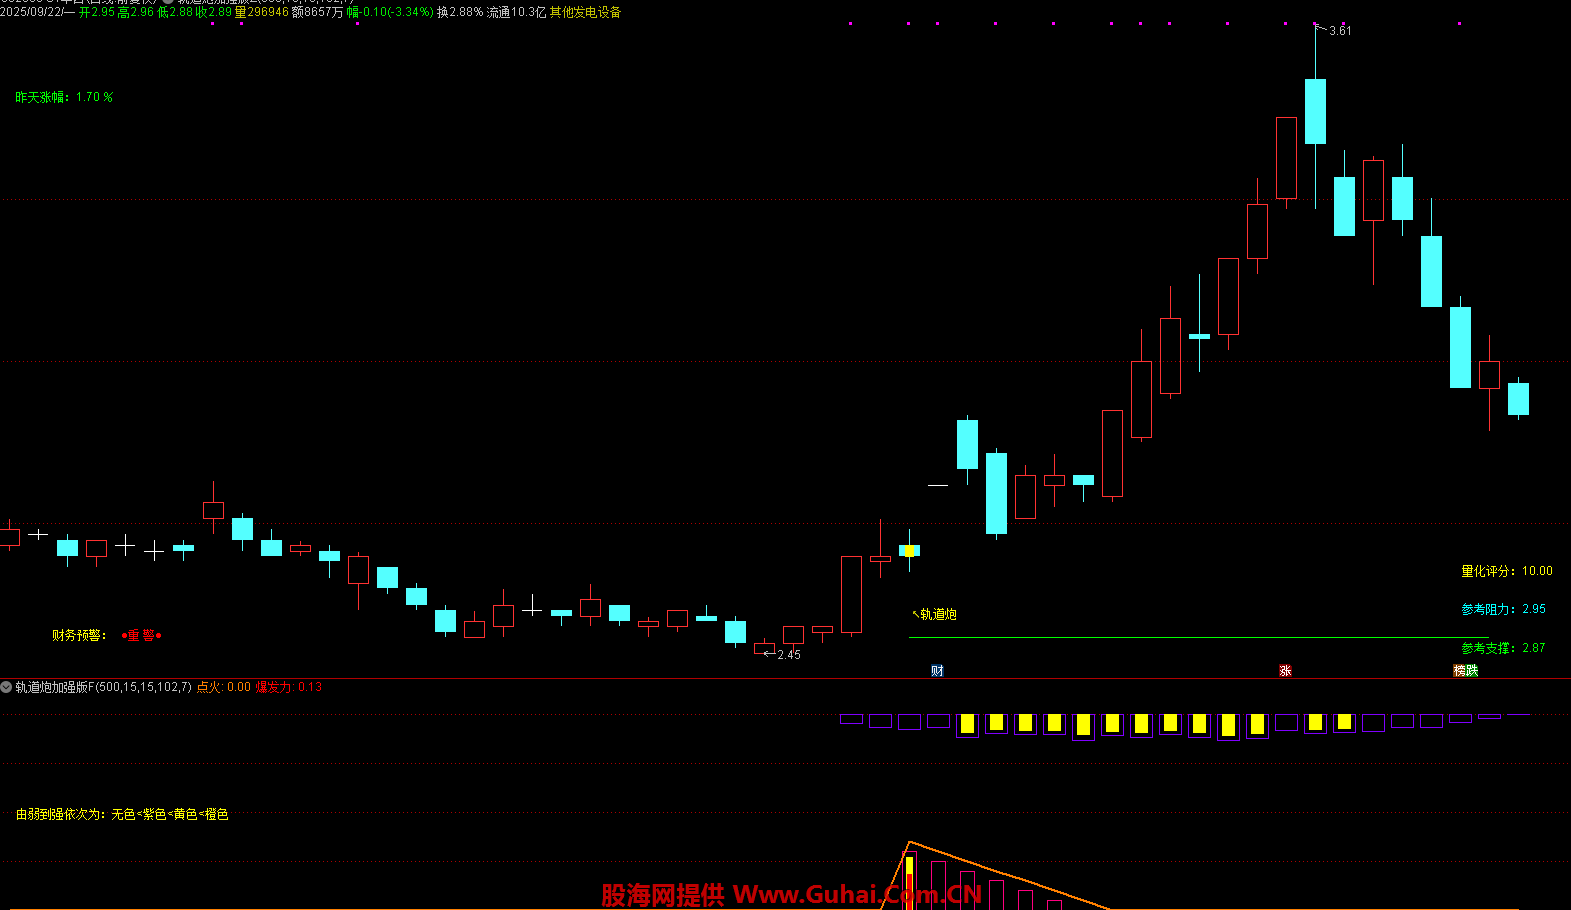Open the 财 financial info marker
The image size is (1571, 910).
[x=937, y=671]
